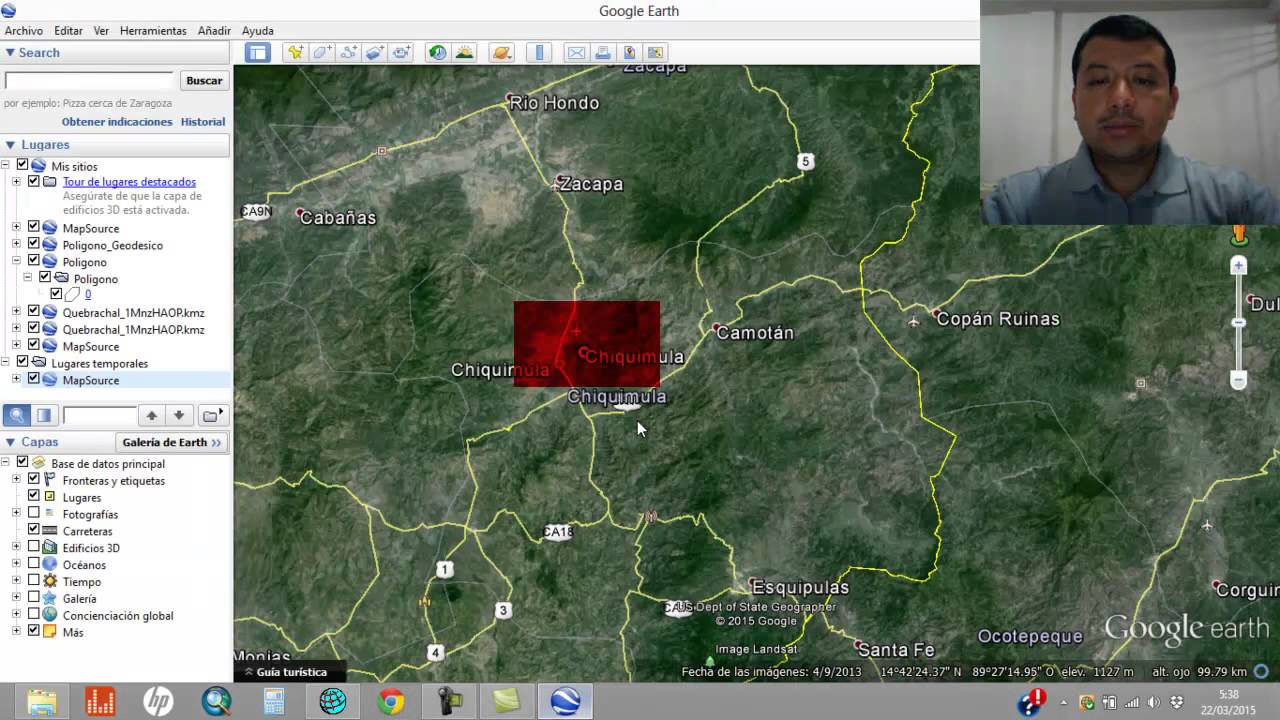Expand the Fronteras y etiquetas layer
Viewport: 1280px width, 720px height.
(16, 480)
